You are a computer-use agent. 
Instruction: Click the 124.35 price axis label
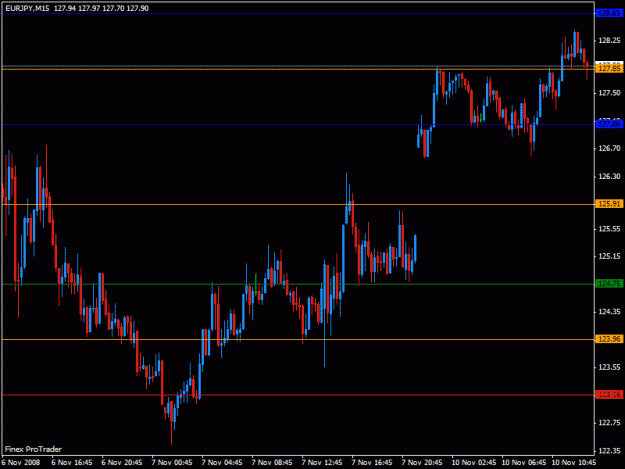tap(609, 311)
